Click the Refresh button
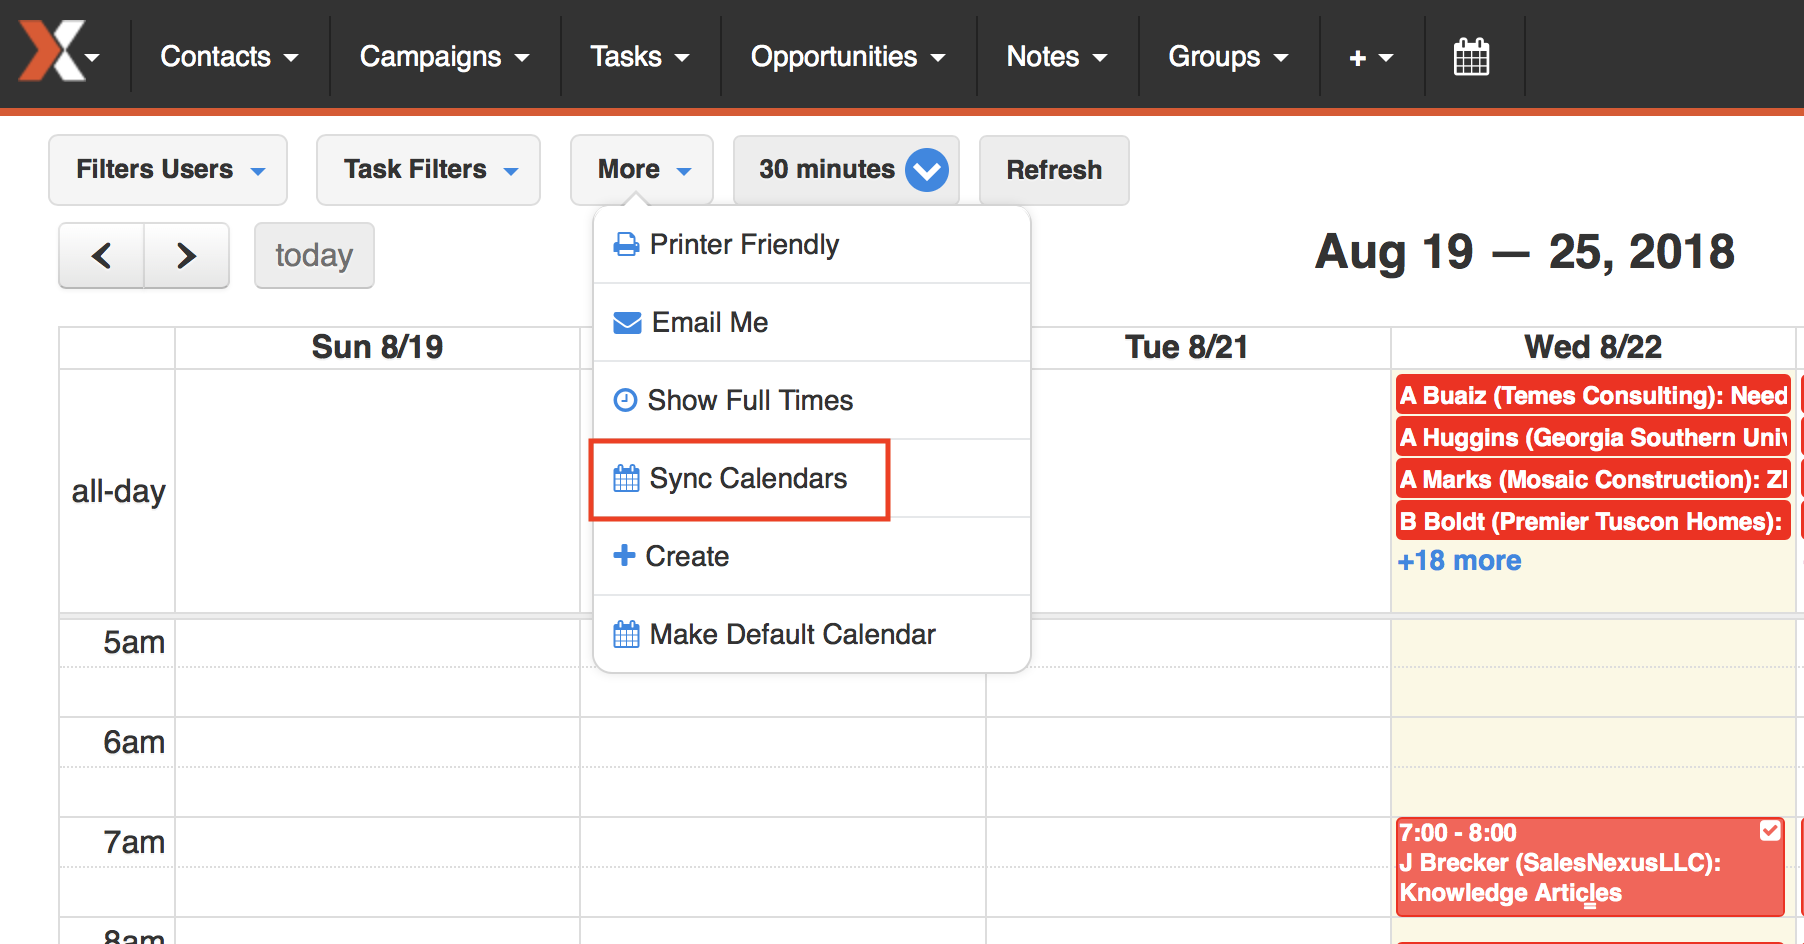 [x=1054, y=170]
